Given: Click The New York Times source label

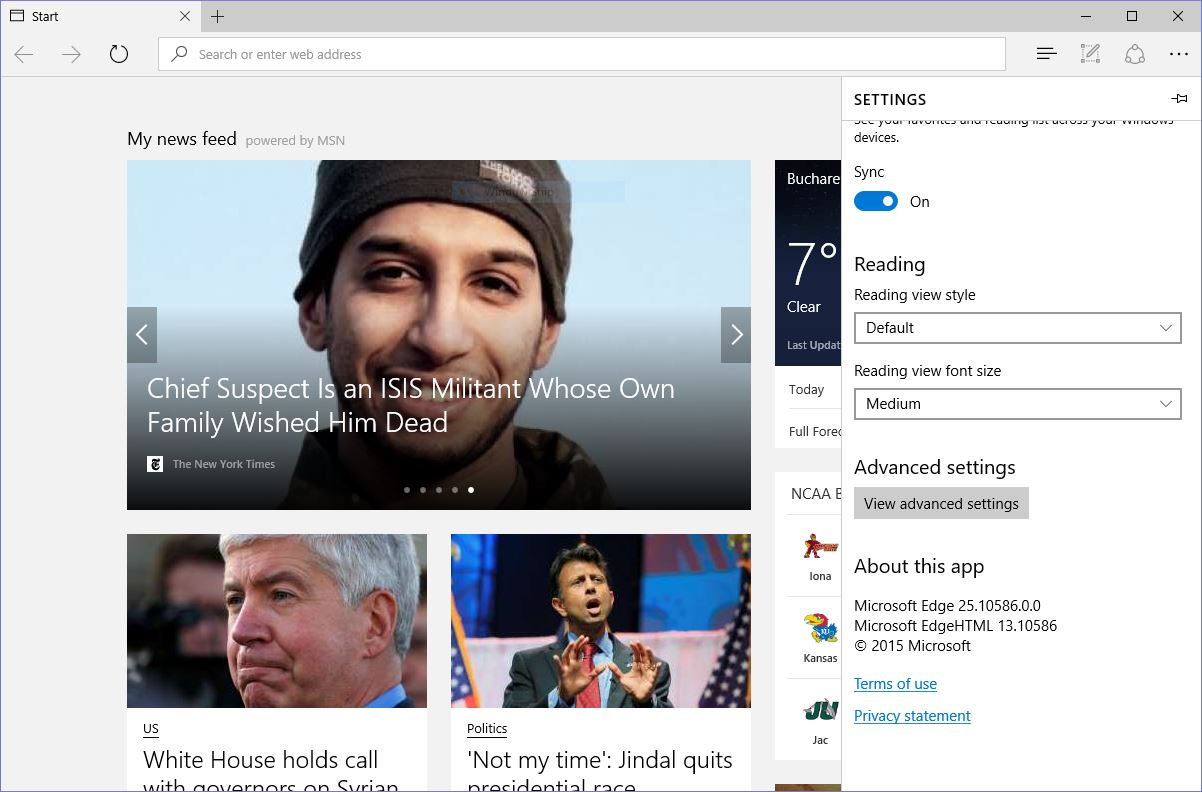Looking at the screenshot, I should (x=224, y=464).
